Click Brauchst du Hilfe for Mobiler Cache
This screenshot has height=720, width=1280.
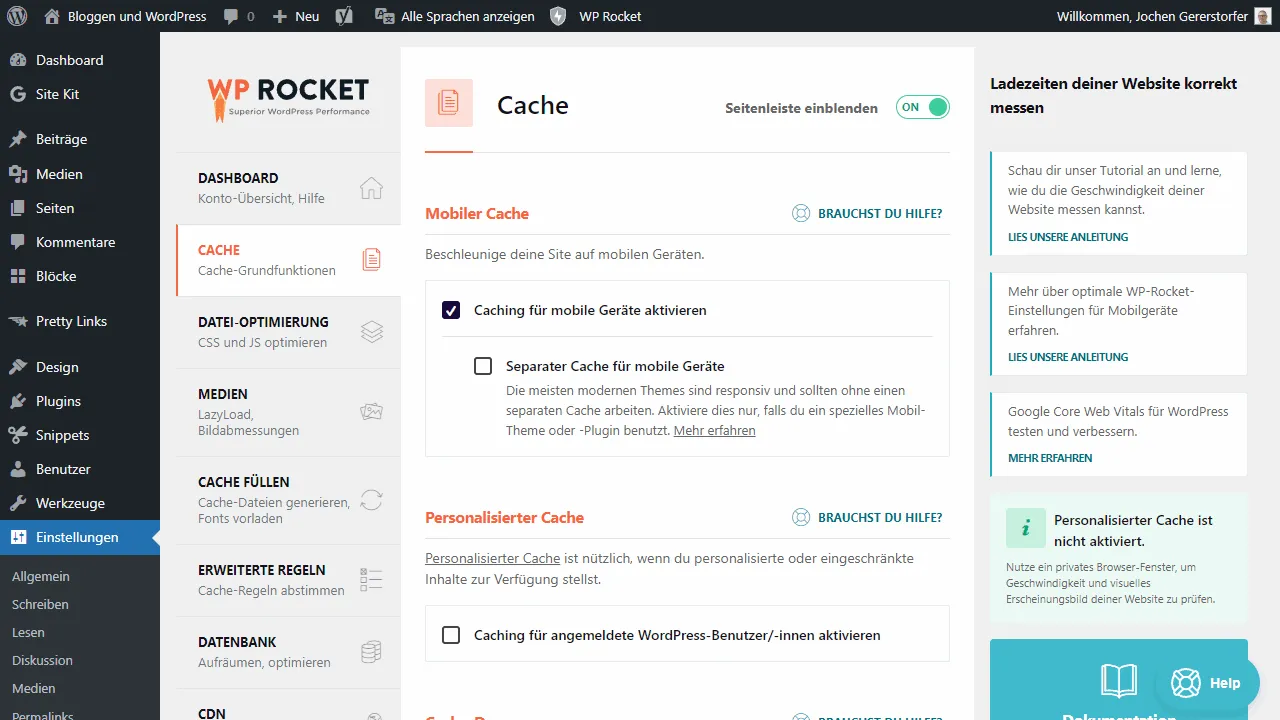tap(880, 213)
